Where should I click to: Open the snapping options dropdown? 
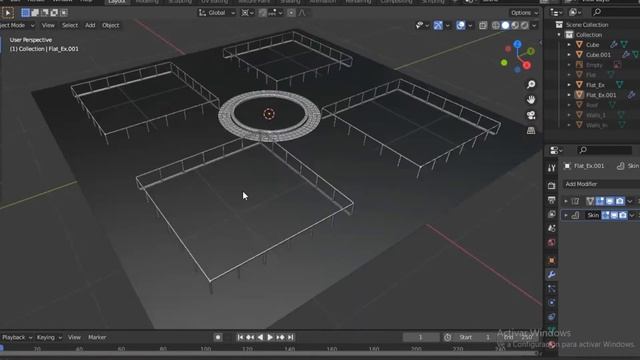point(276,13)
